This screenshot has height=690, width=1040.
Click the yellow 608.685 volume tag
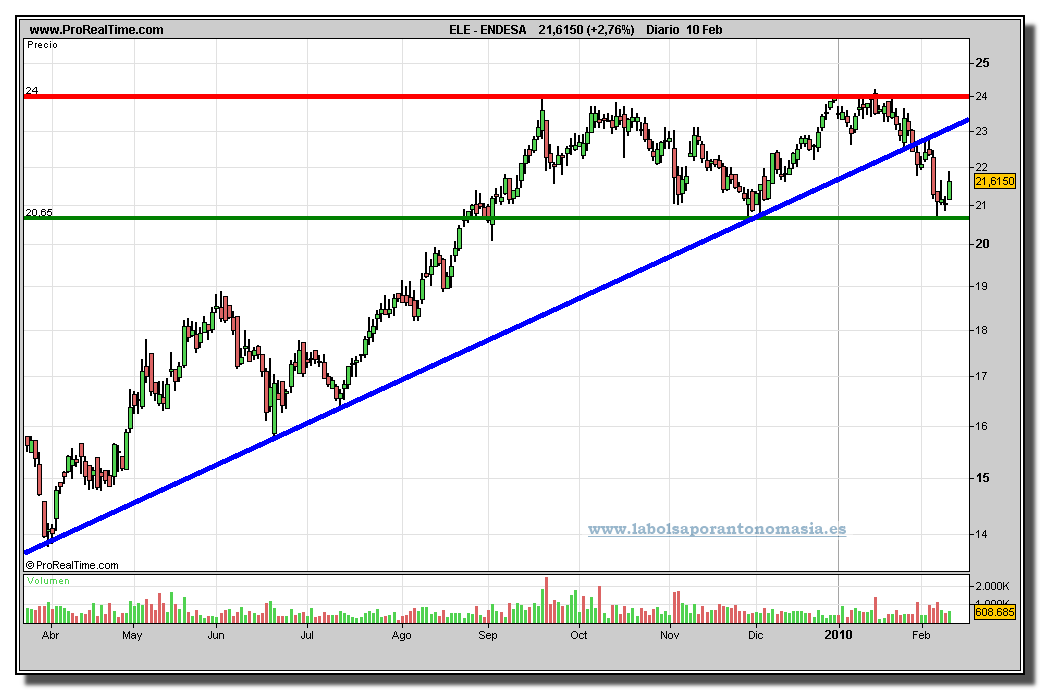click(x=994, y=612)
